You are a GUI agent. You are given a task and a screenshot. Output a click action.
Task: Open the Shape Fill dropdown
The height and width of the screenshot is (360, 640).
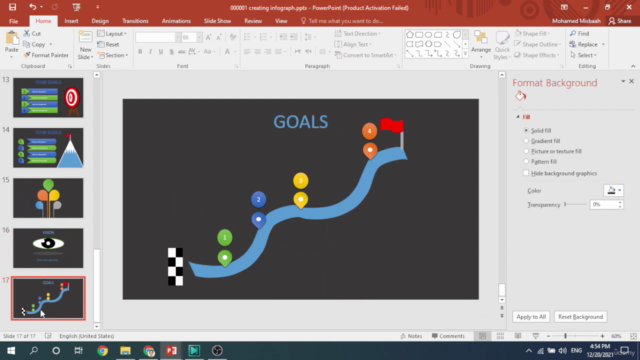pyautogui.click(x=532, y=33)
